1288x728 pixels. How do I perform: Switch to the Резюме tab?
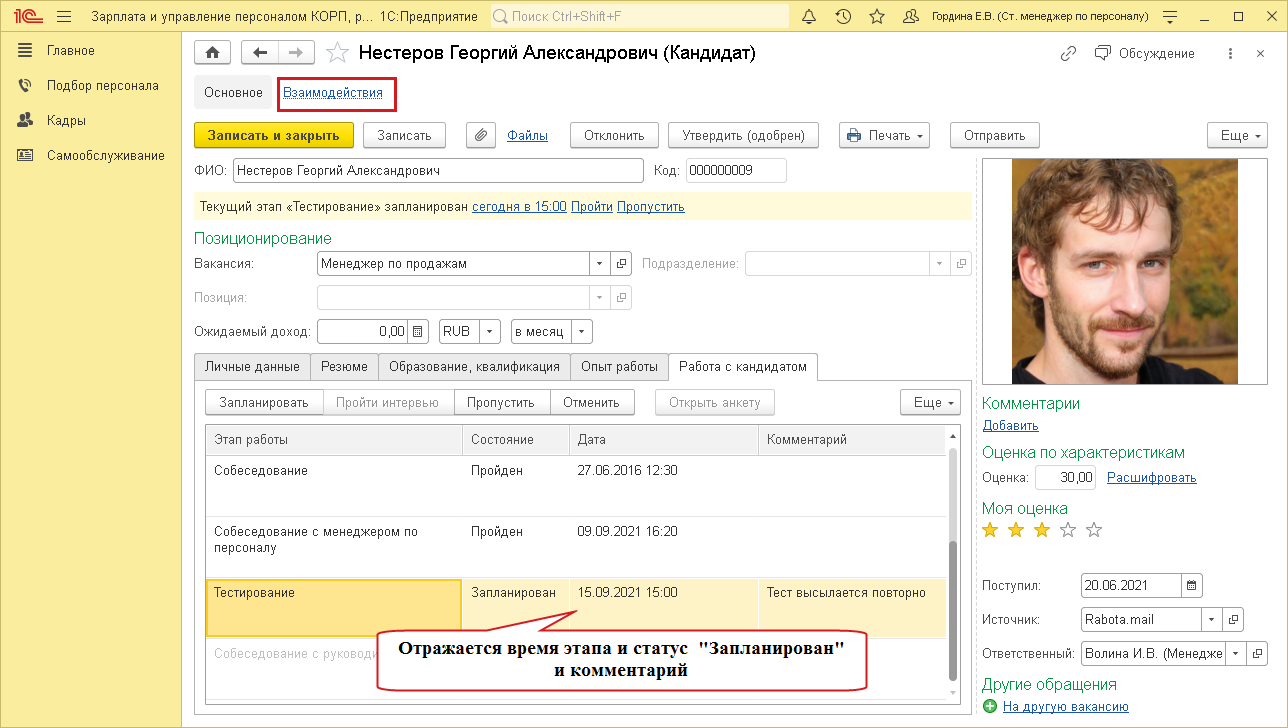(x=344, y=367)
